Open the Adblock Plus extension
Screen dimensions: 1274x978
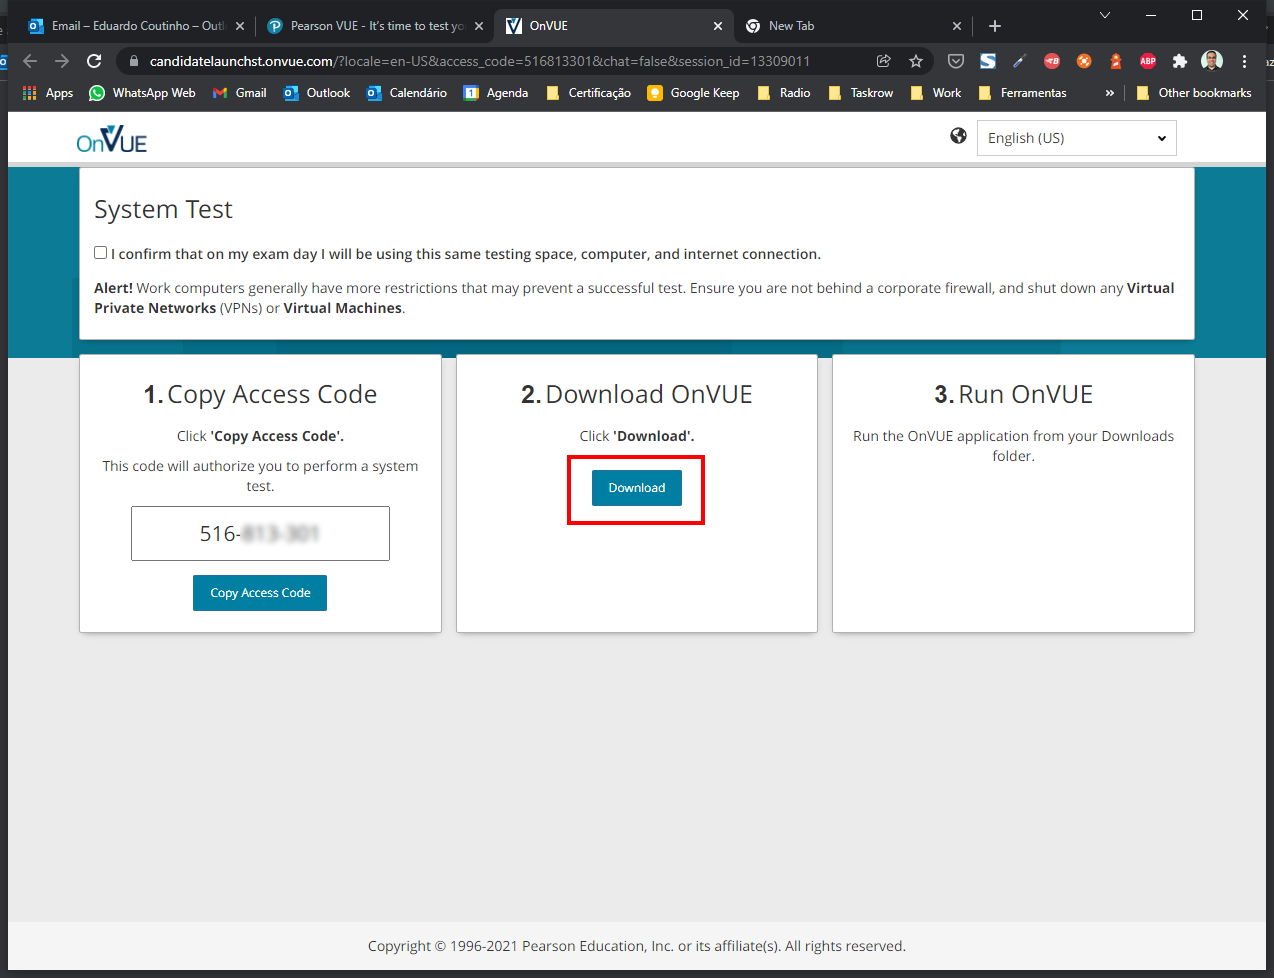coord(1148,61)
